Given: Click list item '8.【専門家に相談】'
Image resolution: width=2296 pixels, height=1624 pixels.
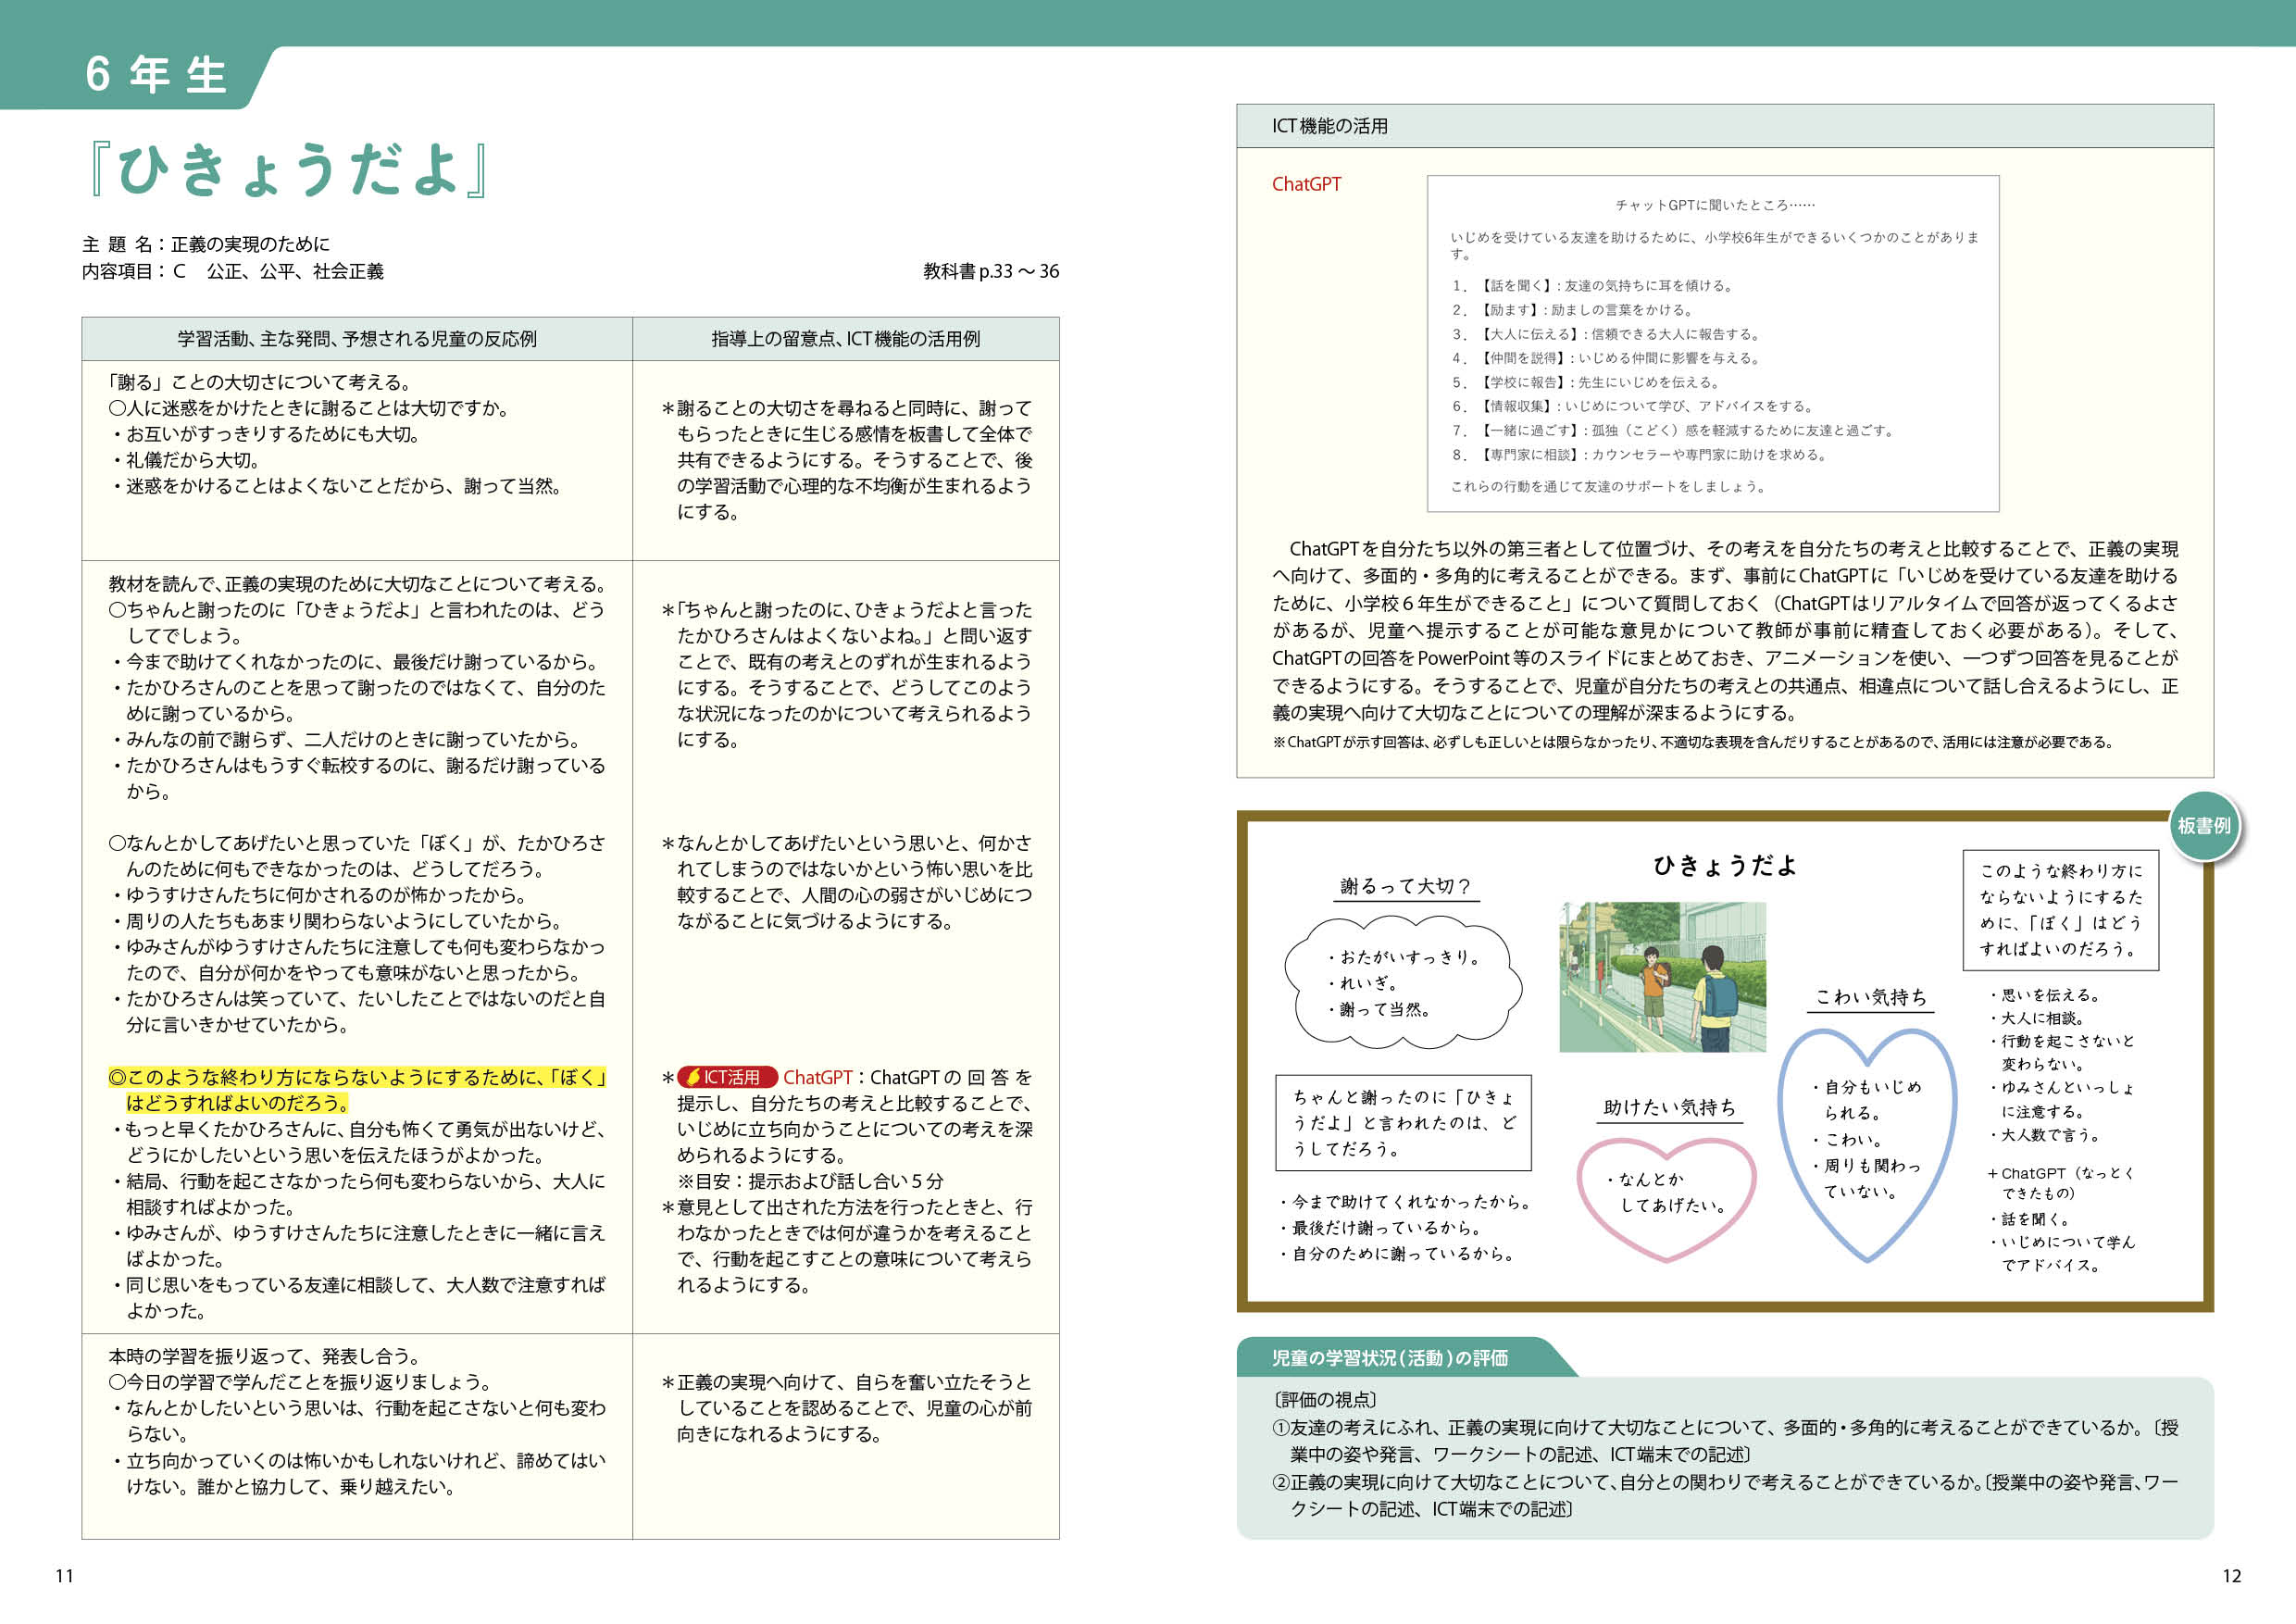Looking at the screenshot, I should [1640, 454].
